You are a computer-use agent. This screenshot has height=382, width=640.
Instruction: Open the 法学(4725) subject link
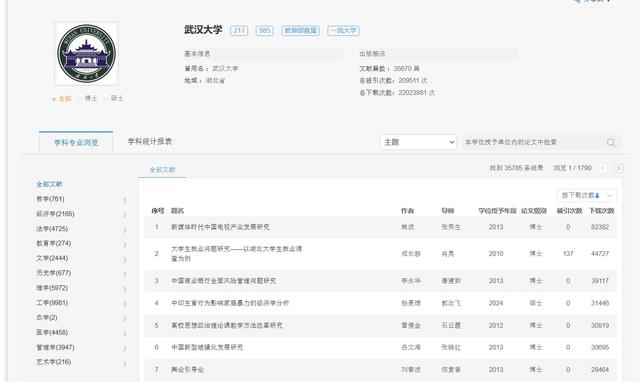(52, 229)
